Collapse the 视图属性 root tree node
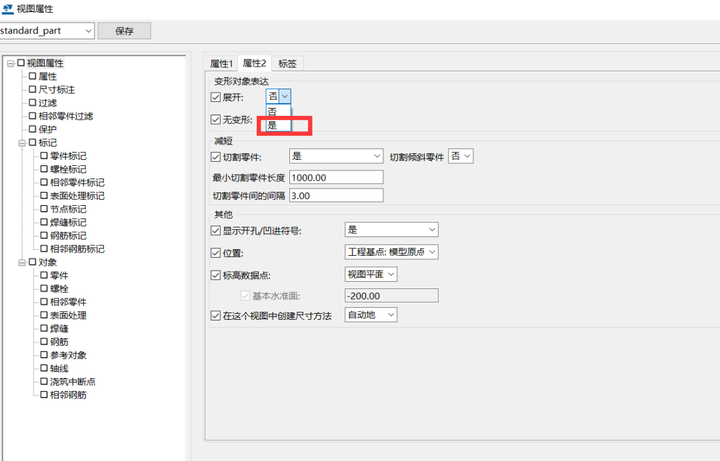The width and height of the screenshot is (720, 461). (x=11, y=63)
